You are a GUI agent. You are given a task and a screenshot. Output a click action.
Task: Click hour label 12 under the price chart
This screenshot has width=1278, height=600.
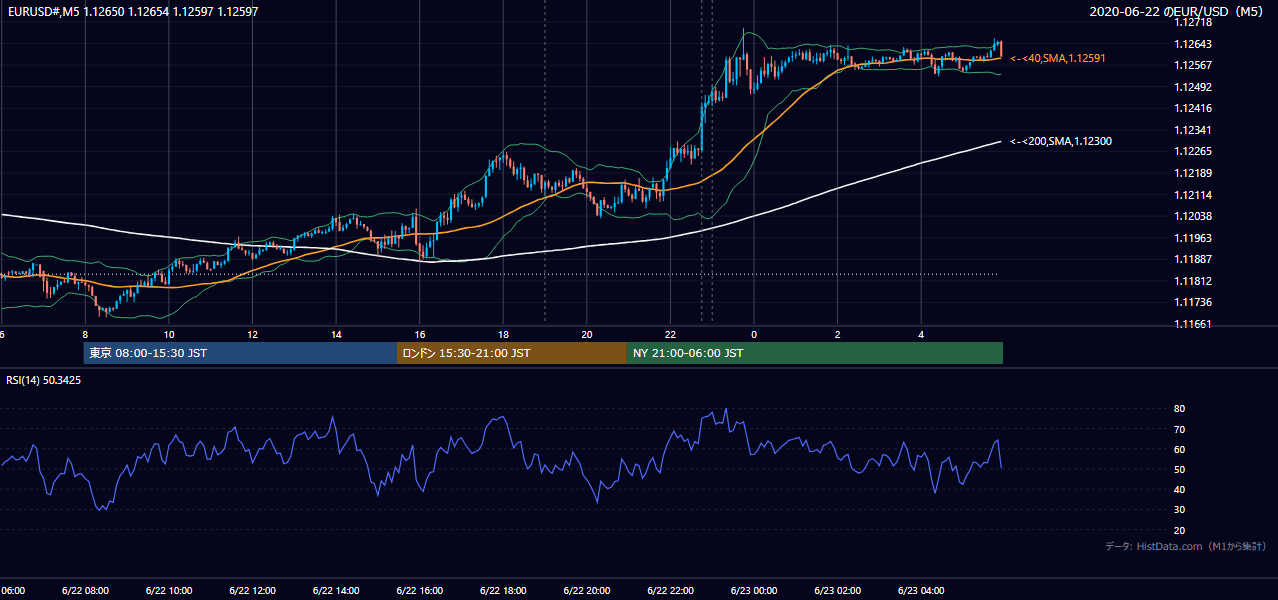point(252,335)
